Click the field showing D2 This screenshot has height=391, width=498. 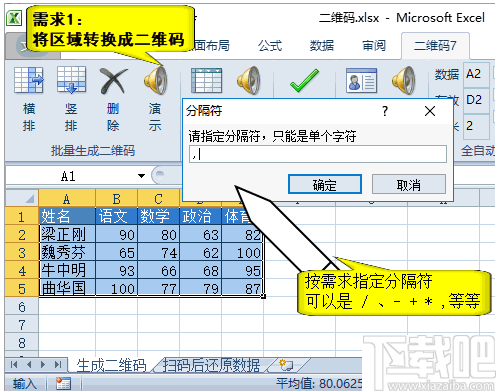pyautogui.click(x=476, y=100)
